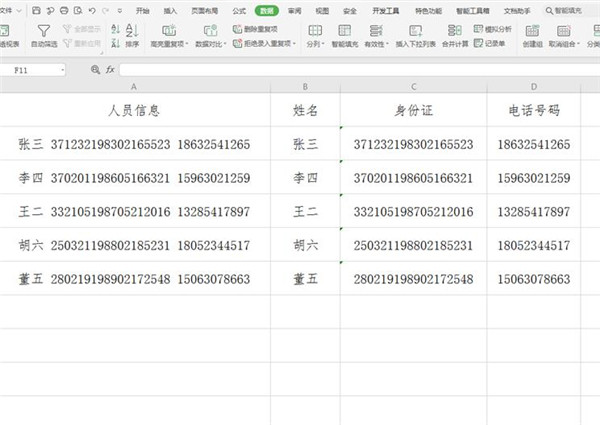The image size is (600, 425).
Task: Switch to the Security (安全) tab
Action: point(350,11)
